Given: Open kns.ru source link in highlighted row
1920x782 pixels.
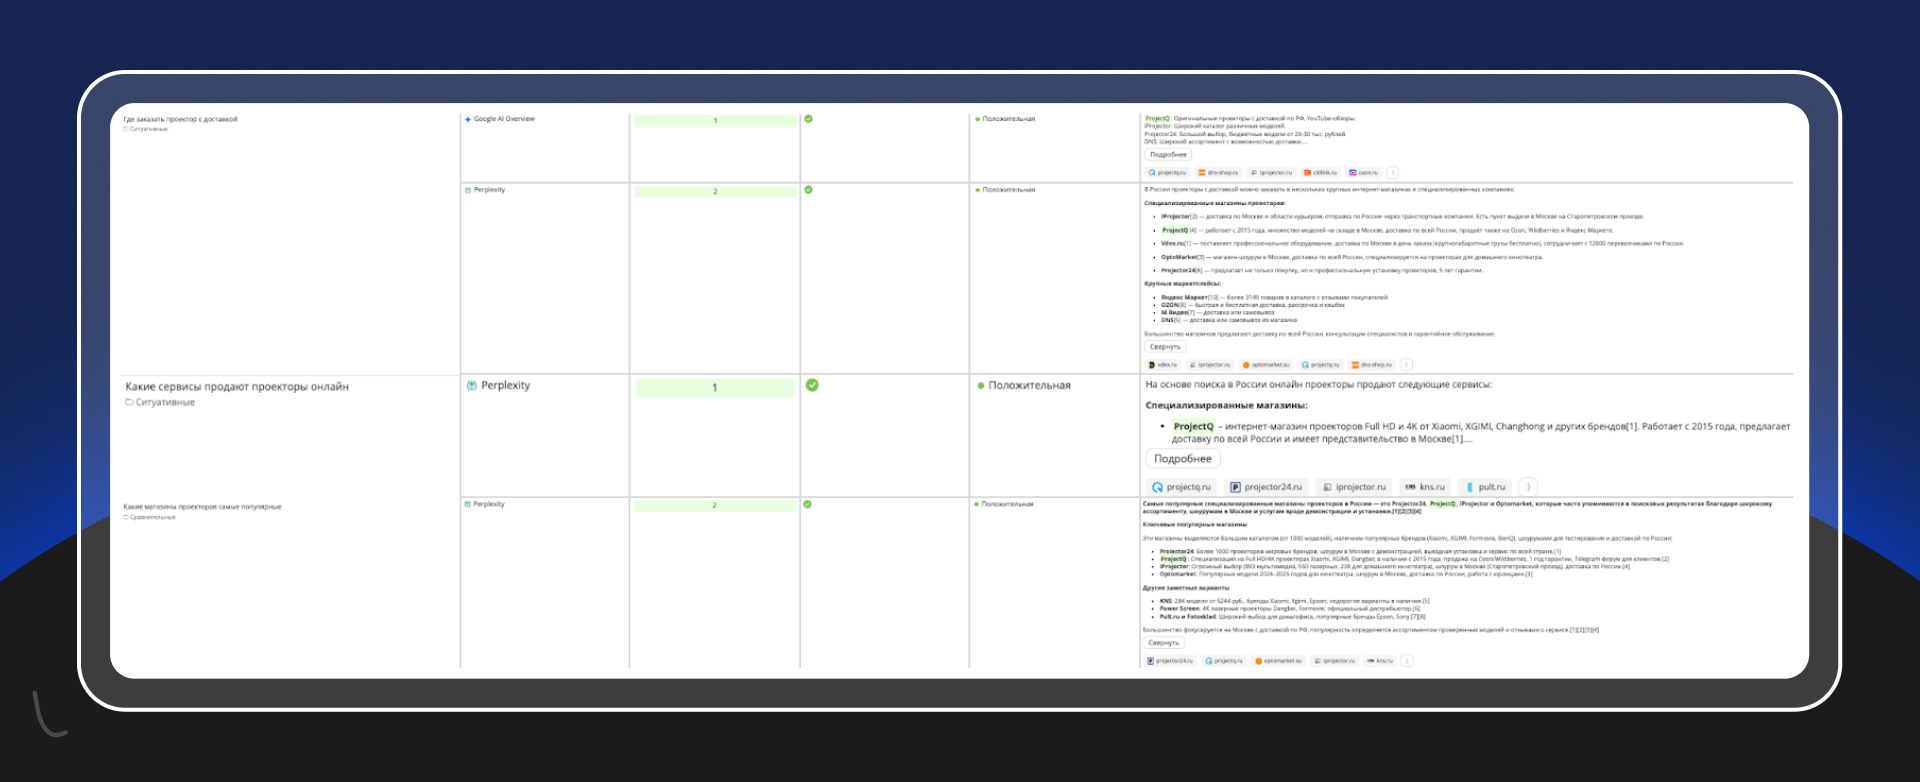Looking at the screenshot, I should (1425, 487).
